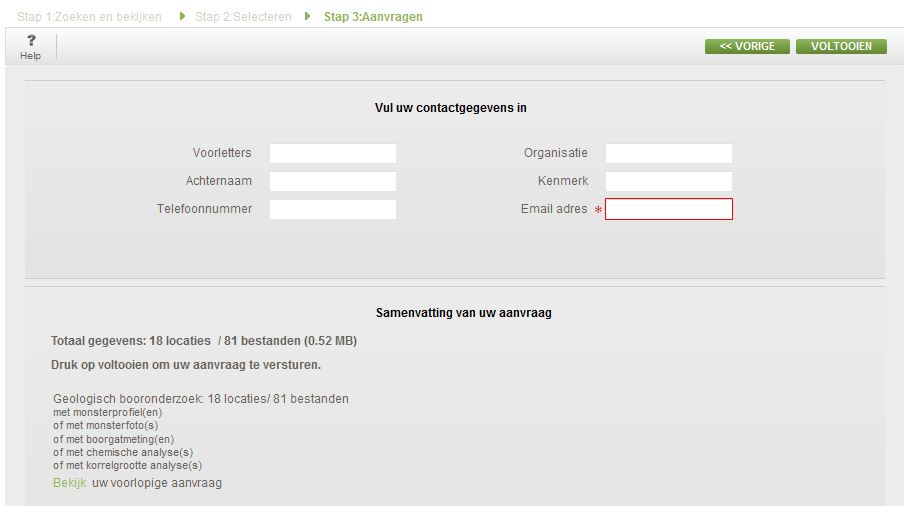Go back with the << VORIGE button
Screen dimensions: 921x506
tap(747, 46)
